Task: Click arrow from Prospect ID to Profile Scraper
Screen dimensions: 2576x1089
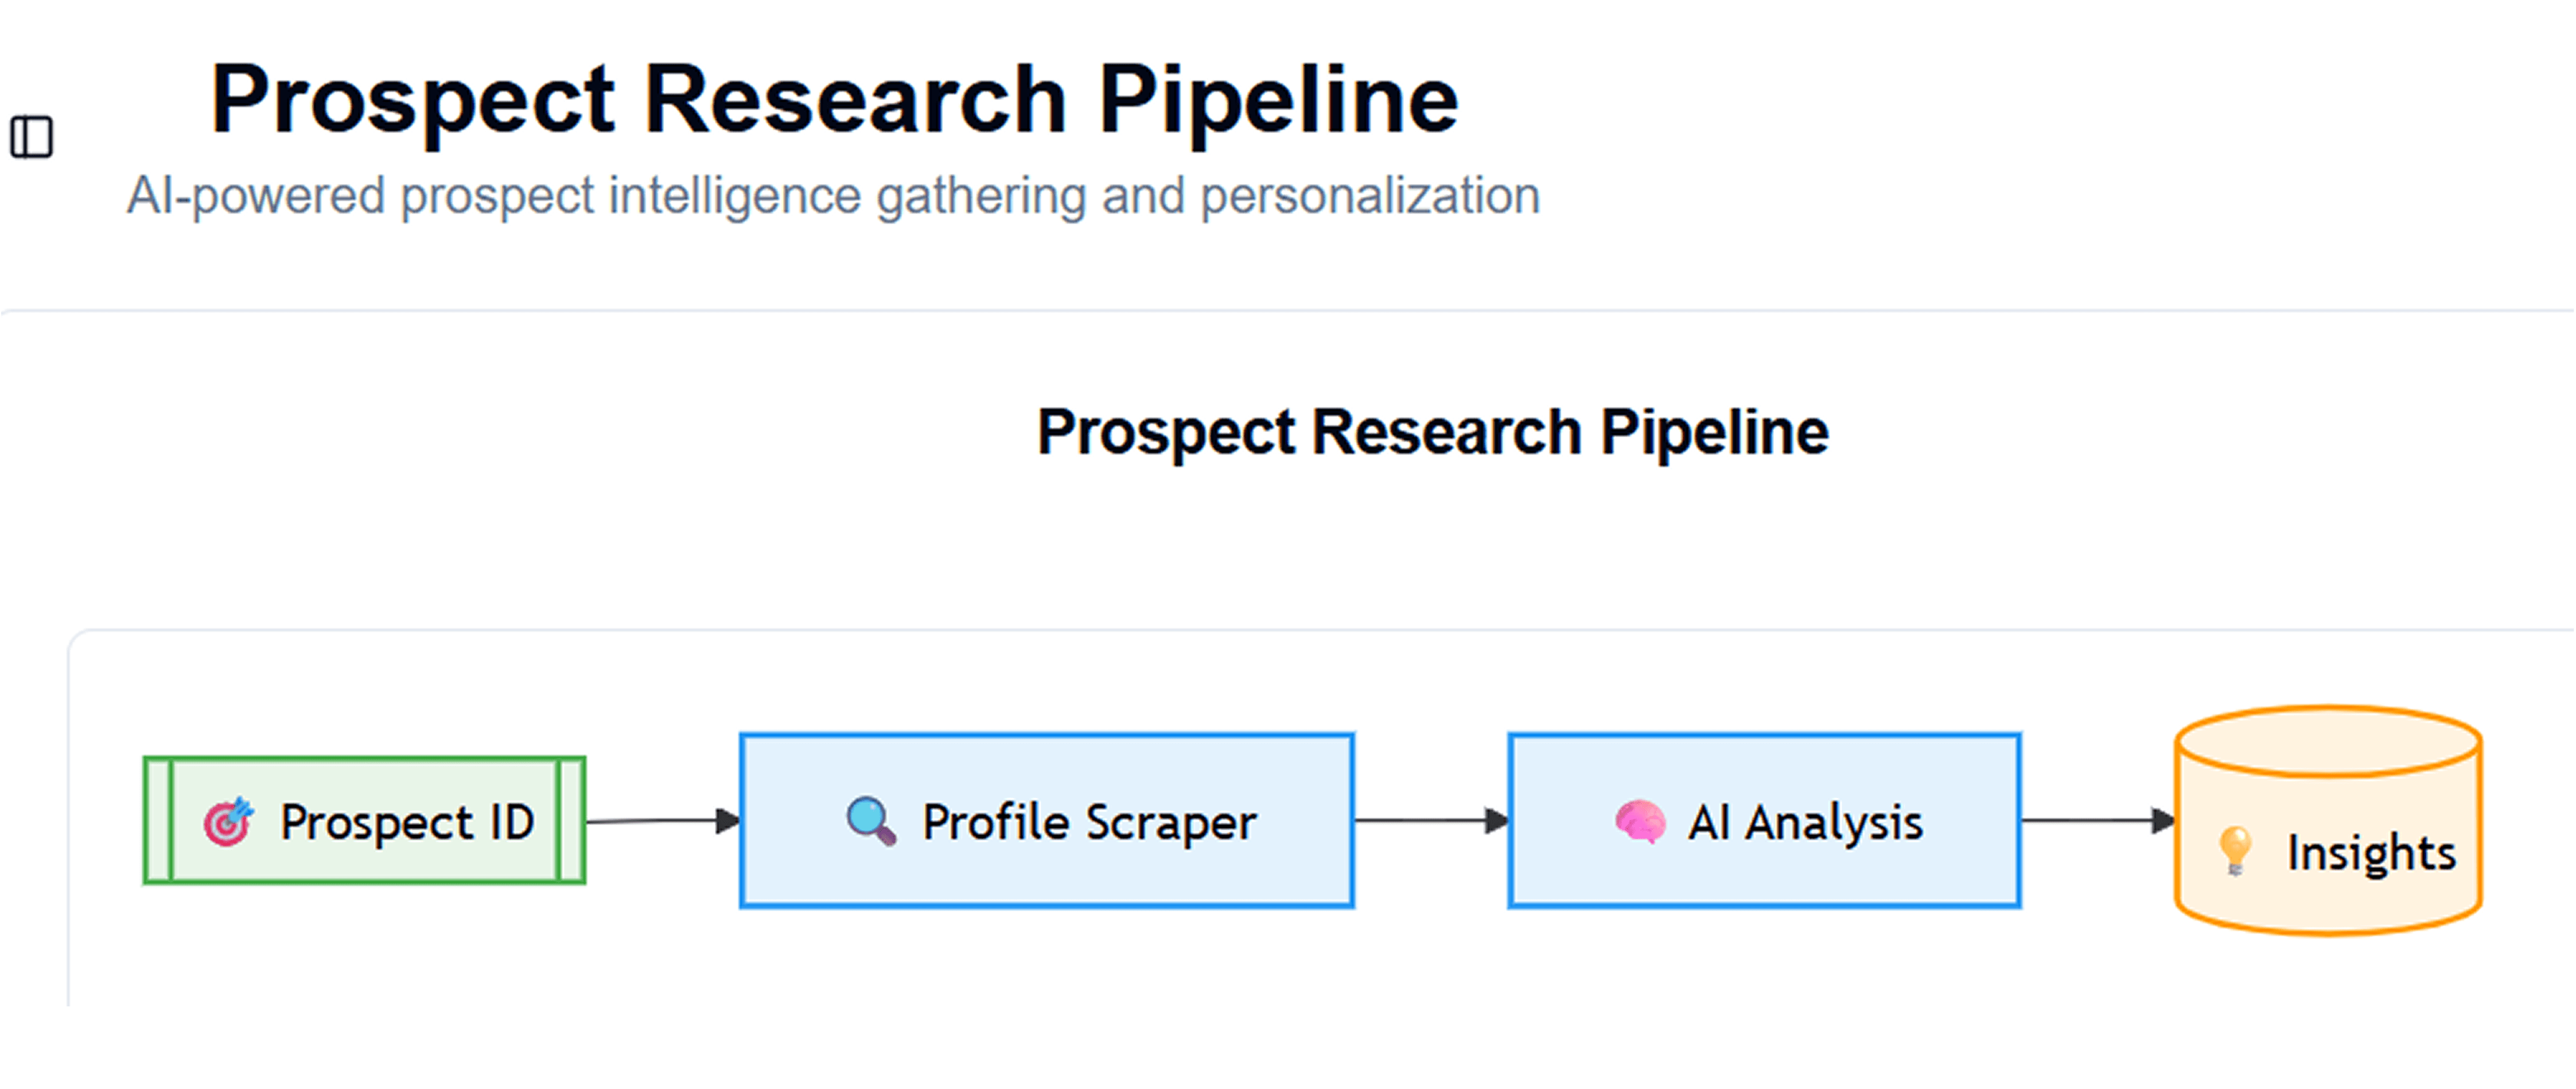Action: [x=663, y=821]
